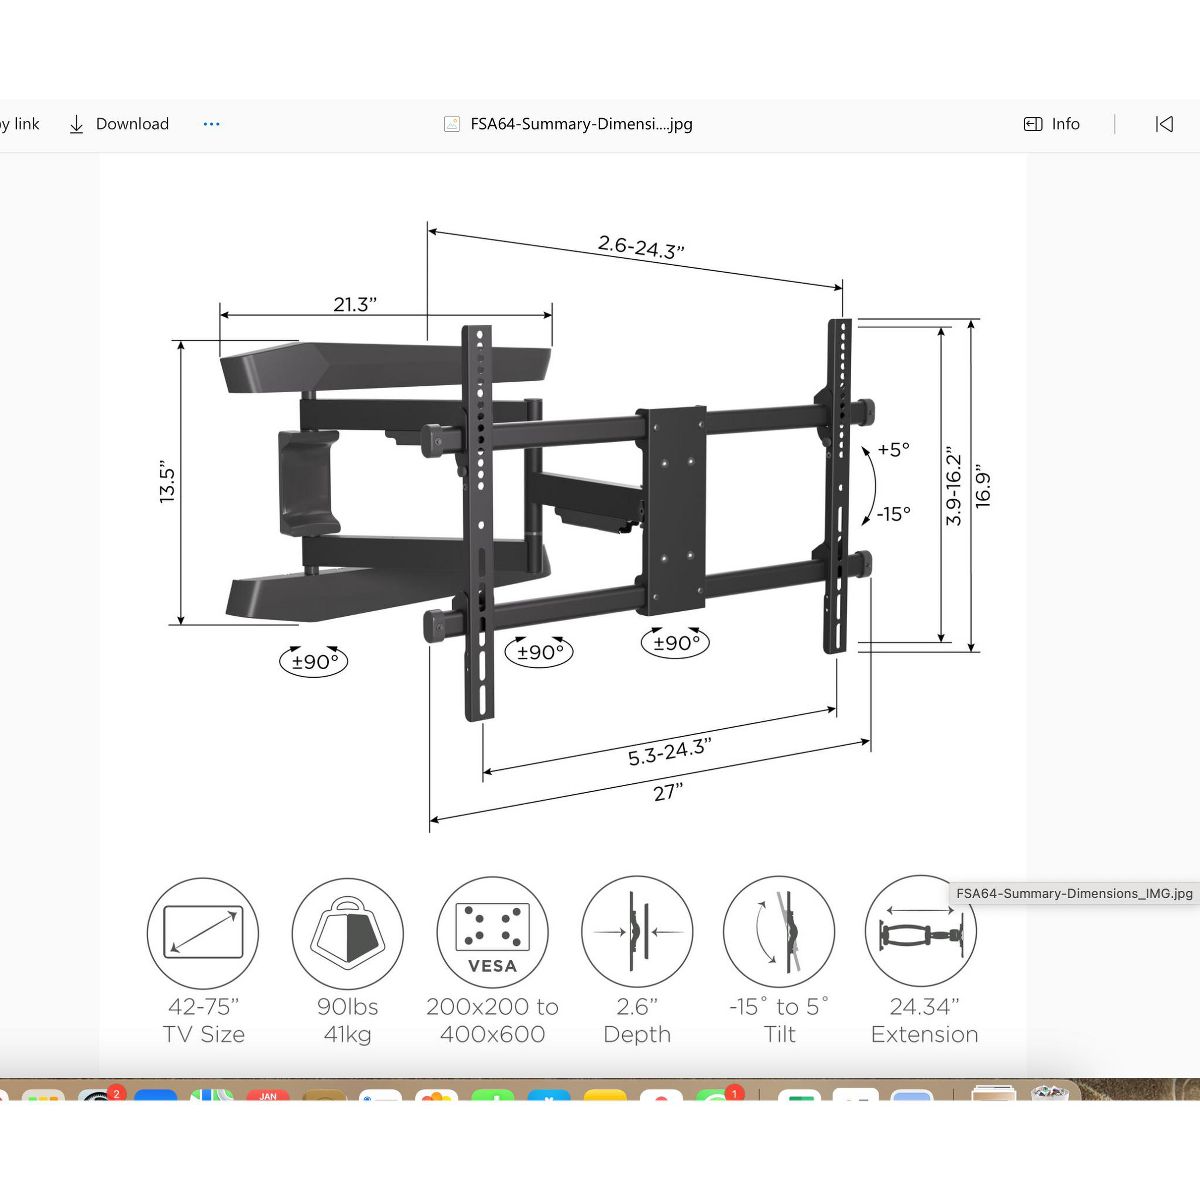Open the Info details pane
The image size is (1200, 1200).
[x=1052, y=124]
